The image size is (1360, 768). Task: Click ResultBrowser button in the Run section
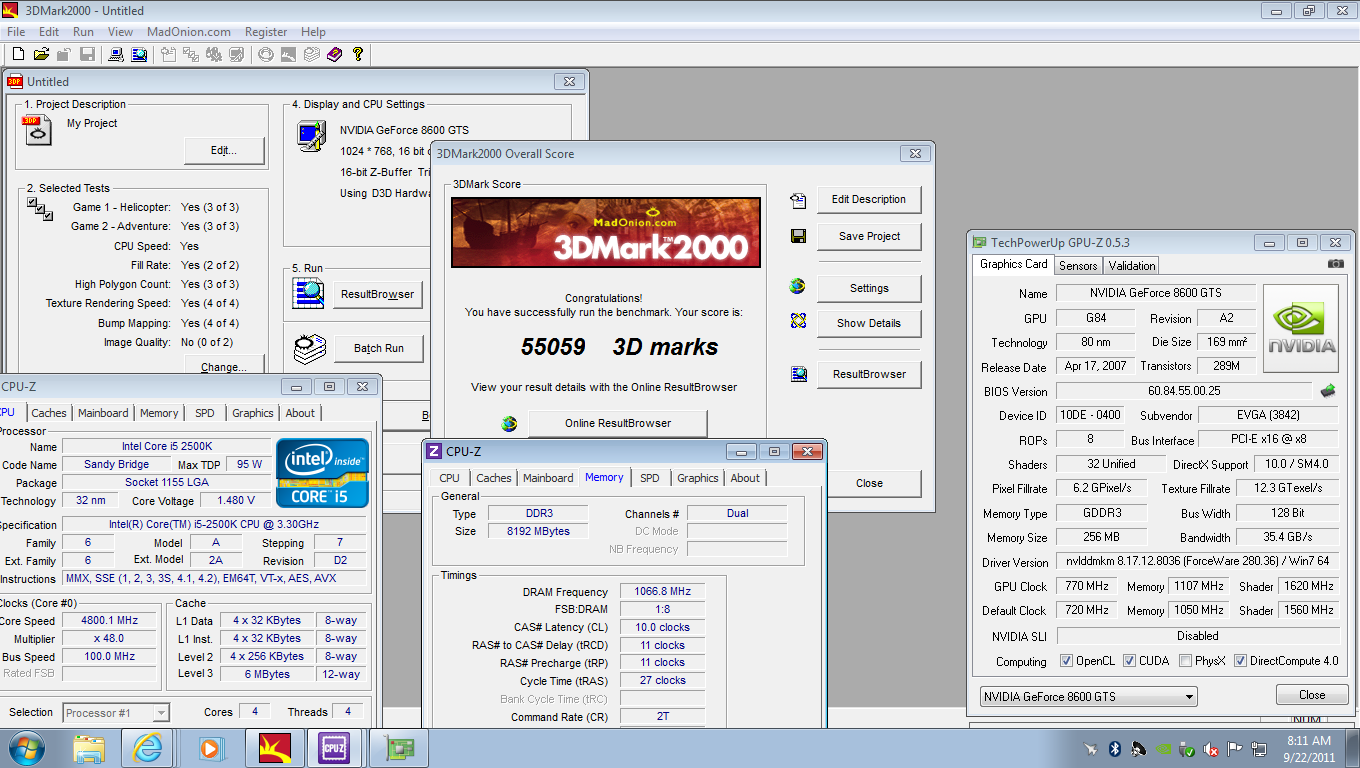[x=377, y=294]
